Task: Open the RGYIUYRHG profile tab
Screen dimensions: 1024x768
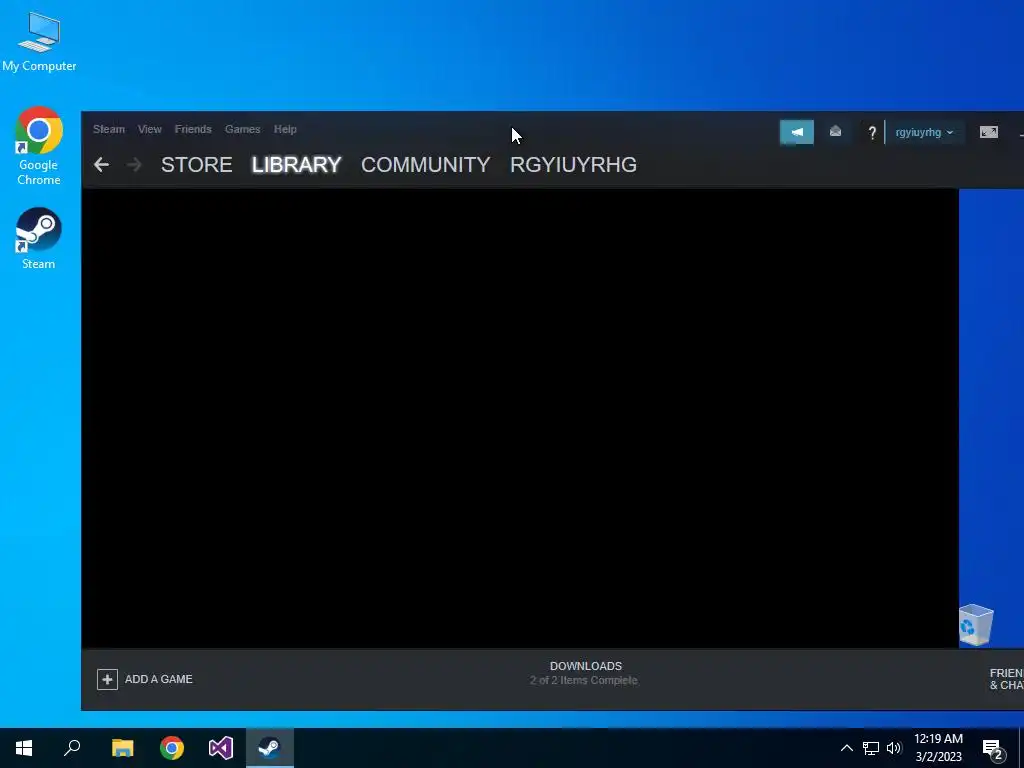Action: tap(573, 165)
